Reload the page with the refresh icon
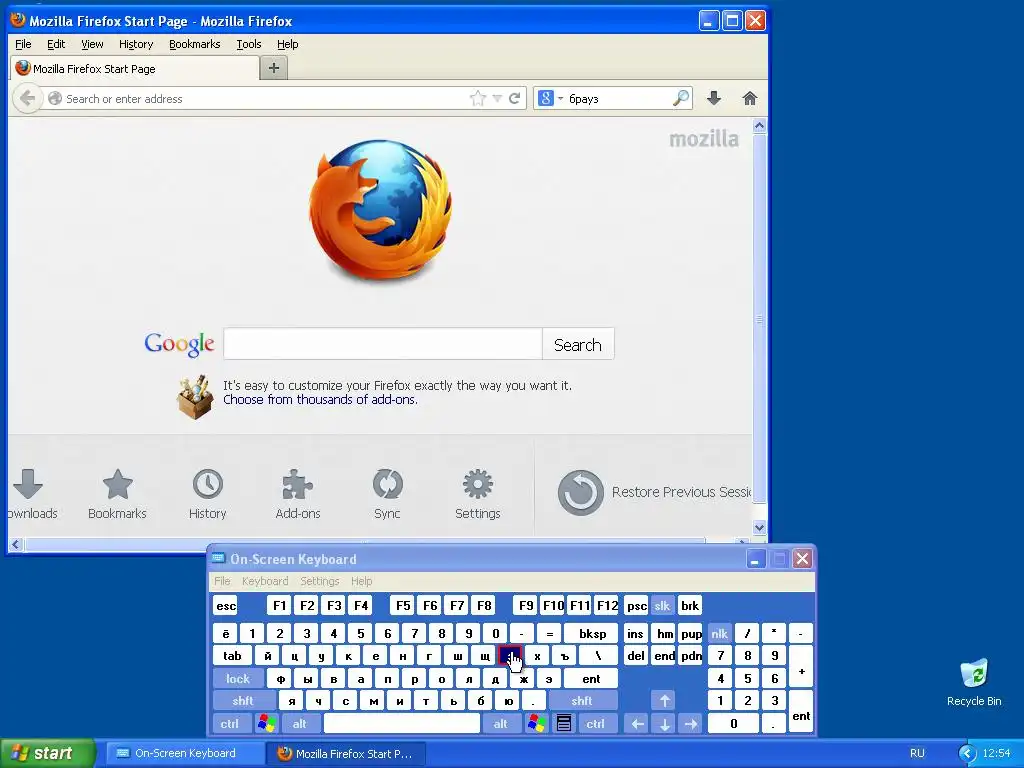 (x=515, y=99)
